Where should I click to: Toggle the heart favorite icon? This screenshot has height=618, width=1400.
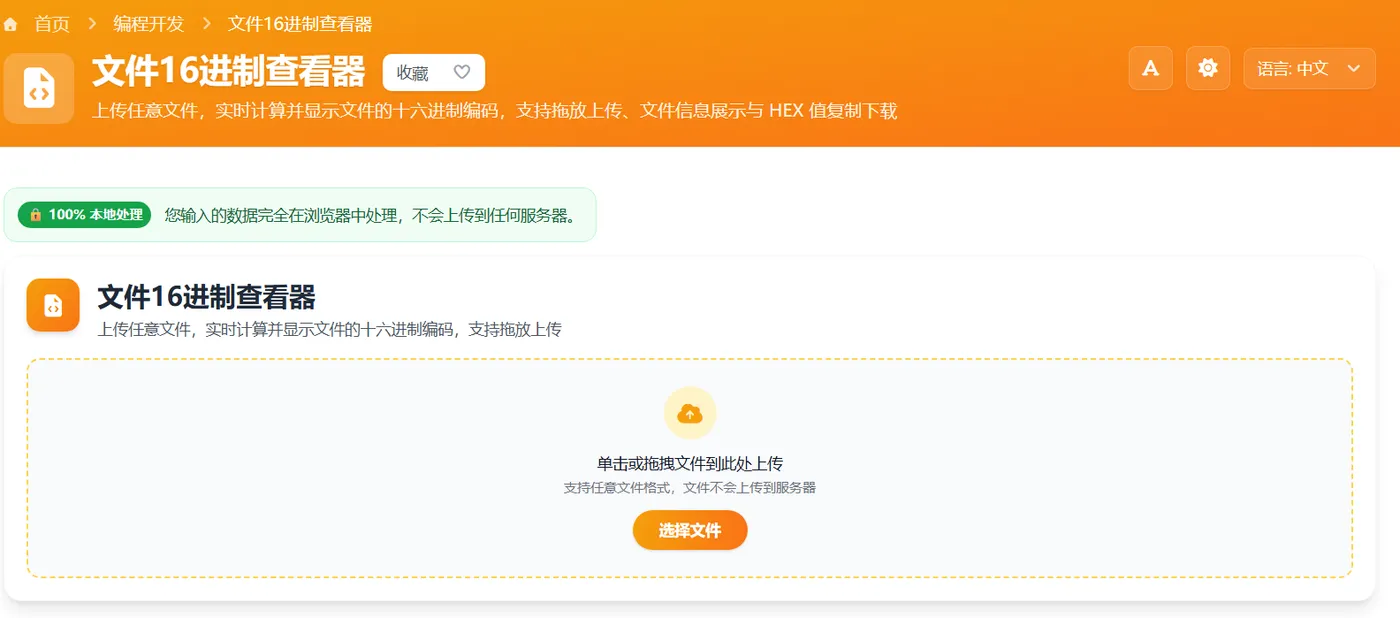click(x=461, y=71)
